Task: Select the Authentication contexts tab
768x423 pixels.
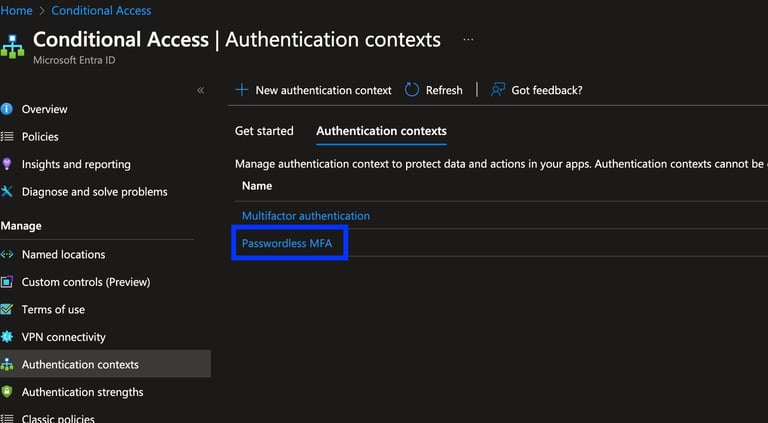Action: [381, 131]
